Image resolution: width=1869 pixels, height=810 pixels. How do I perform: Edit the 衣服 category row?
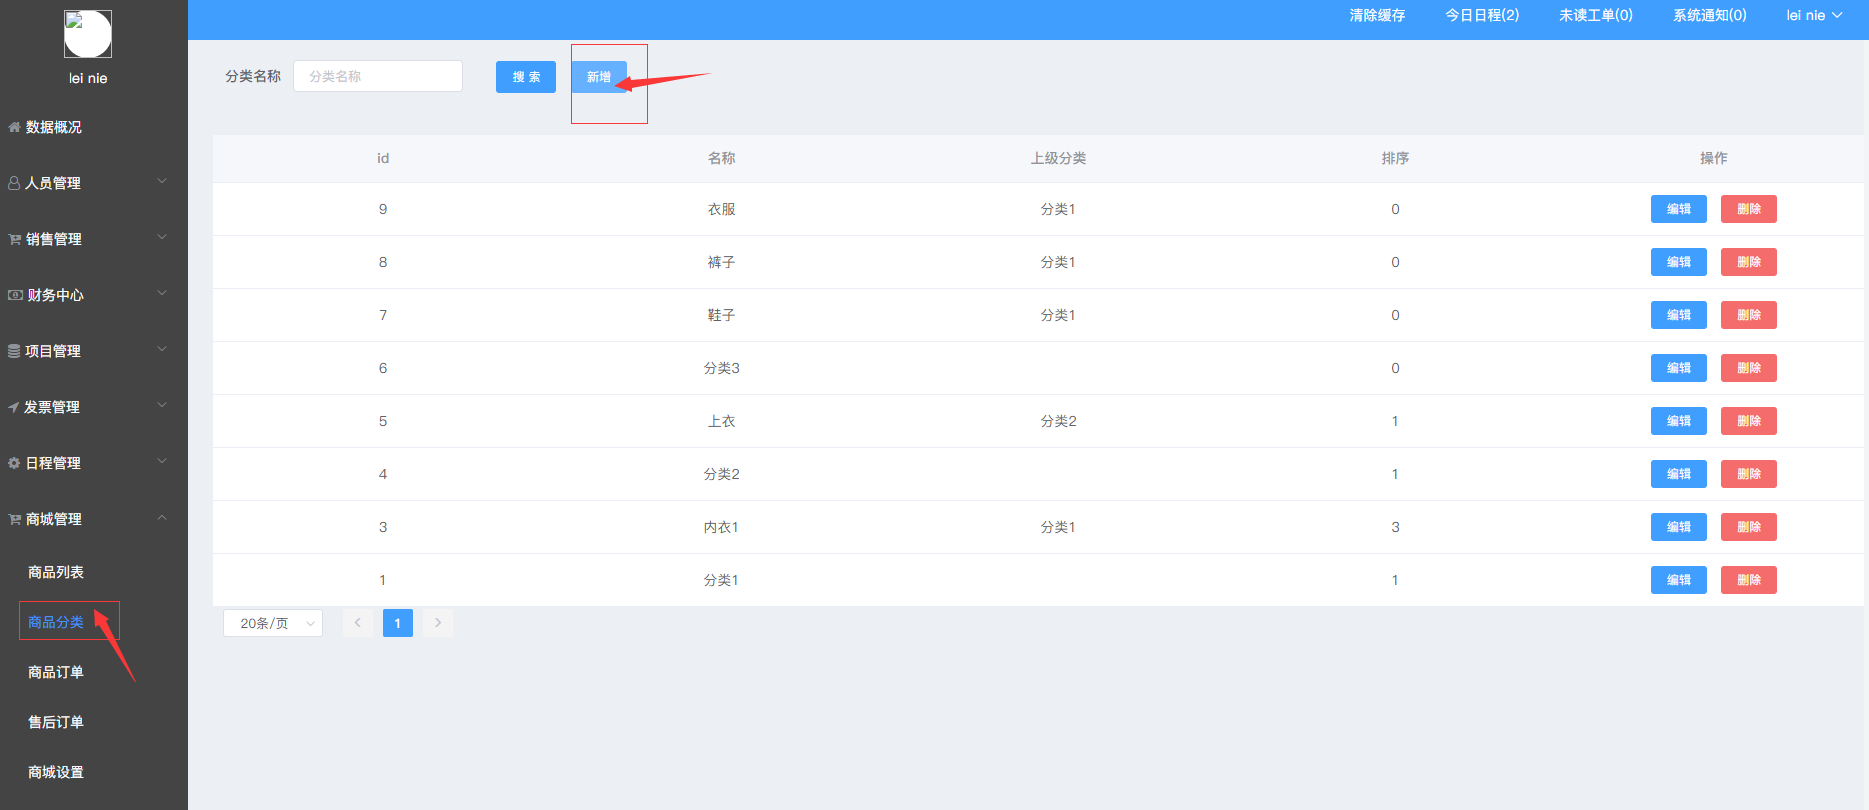[1679, 209]
